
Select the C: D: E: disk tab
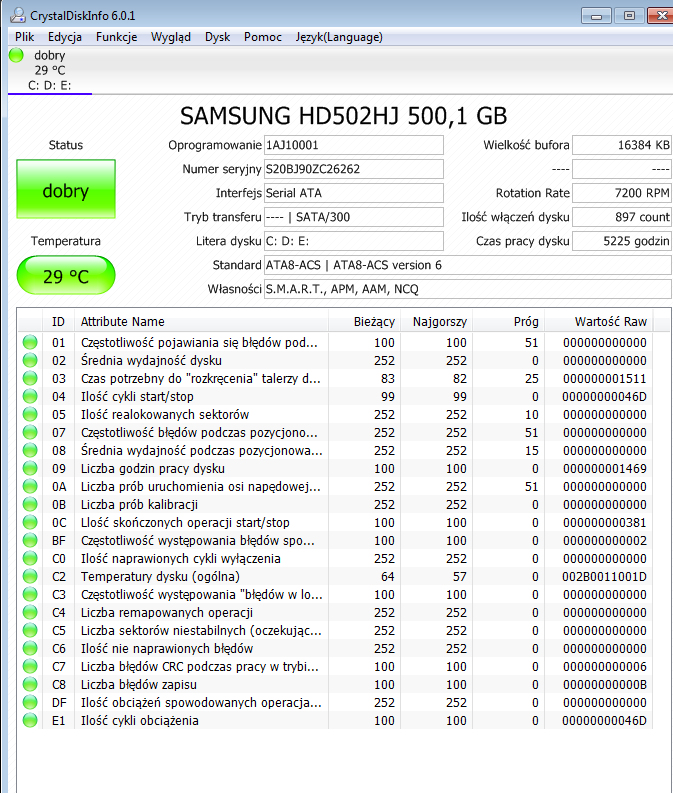tap(50, 70)
